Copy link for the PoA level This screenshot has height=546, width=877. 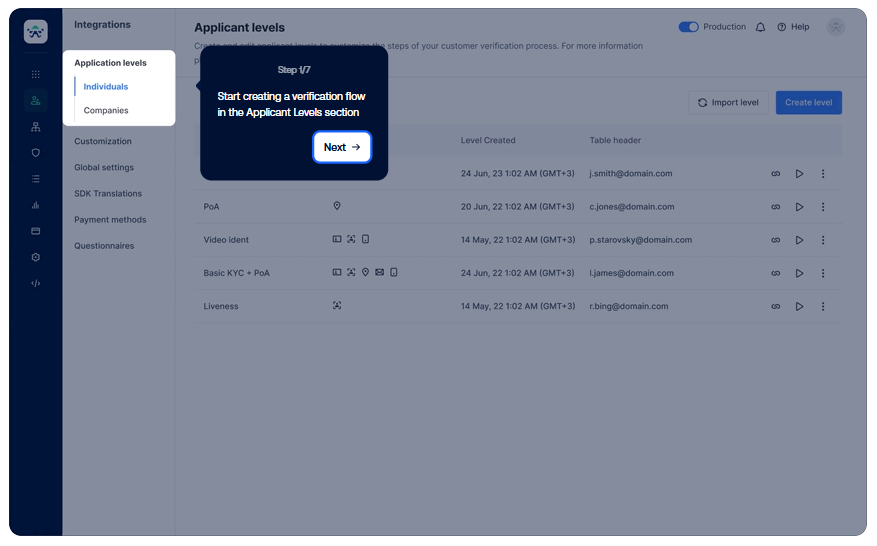pos(775,207)
